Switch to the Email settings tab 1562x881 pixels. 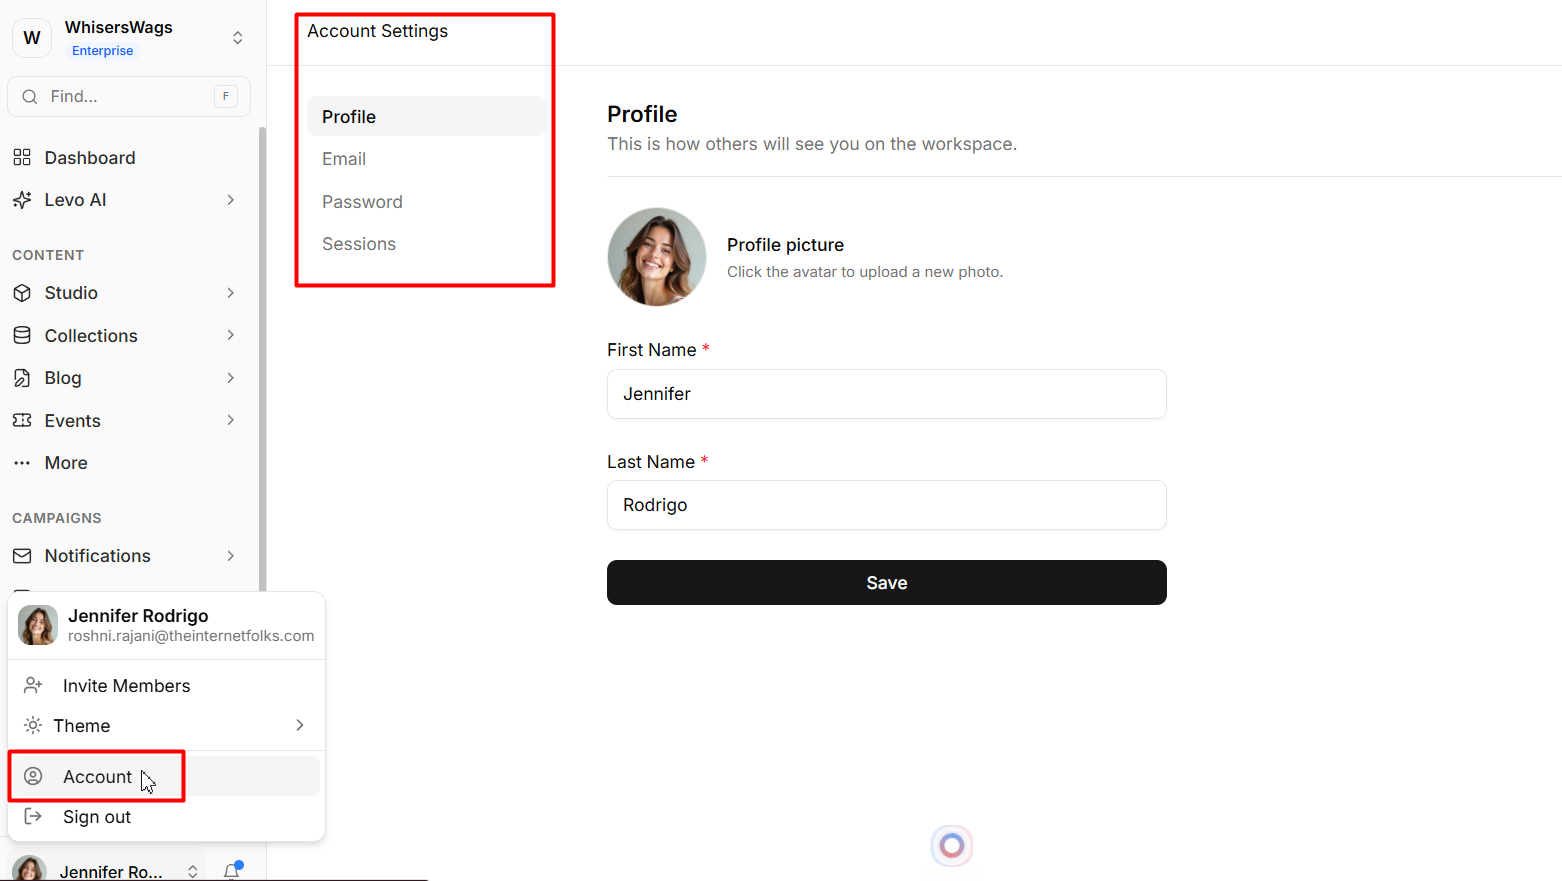344,159
